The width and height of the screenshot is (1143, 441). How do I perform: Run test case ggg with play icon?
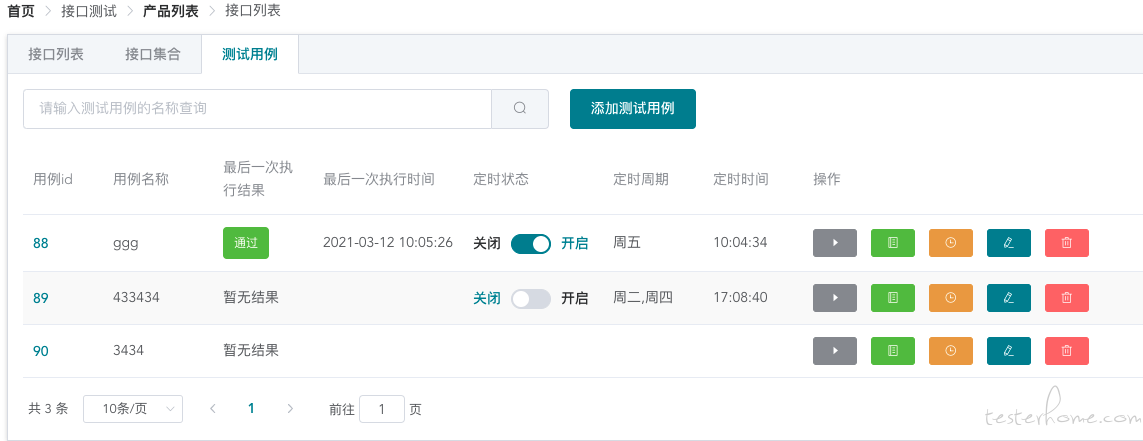click(835, 243)
